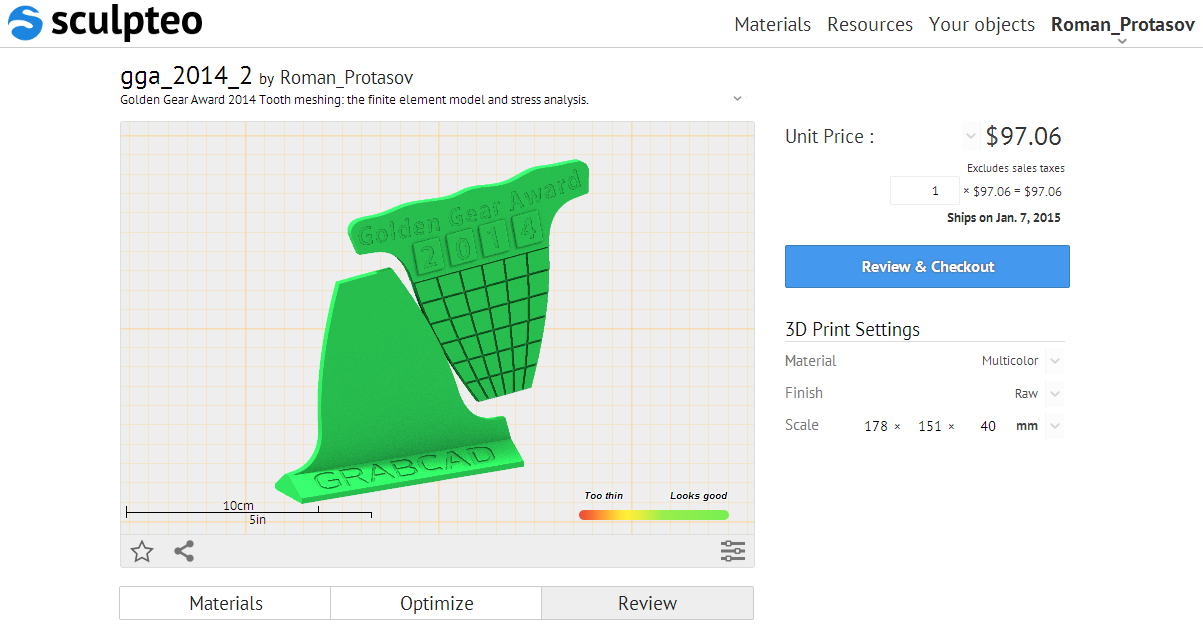Open Roman_Protasov author profile link
Image resolution: width=1203 pixels, height=629 pixels.
(346, 78)
